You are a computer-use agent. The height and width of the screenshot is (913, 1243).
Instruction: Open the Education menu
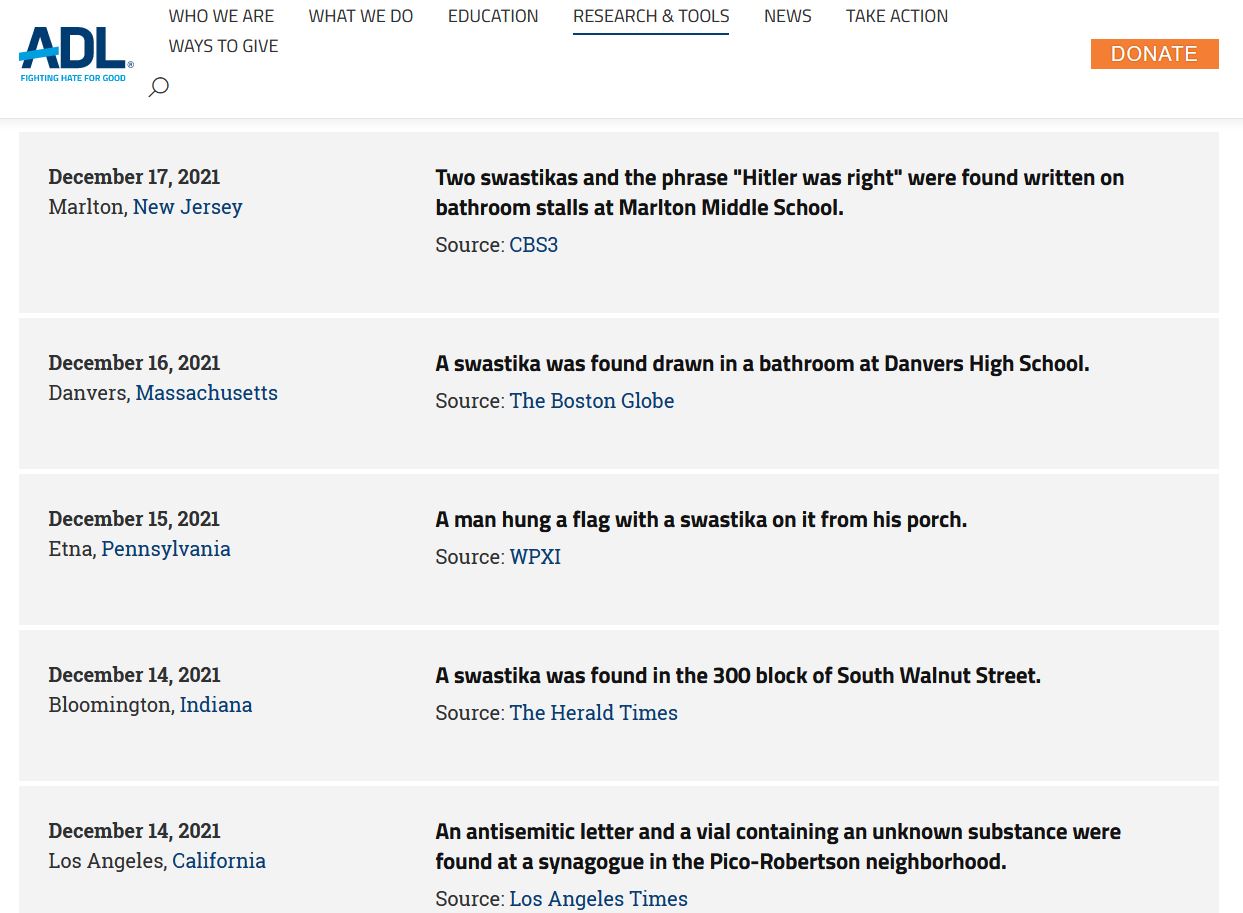pos(493,16)
